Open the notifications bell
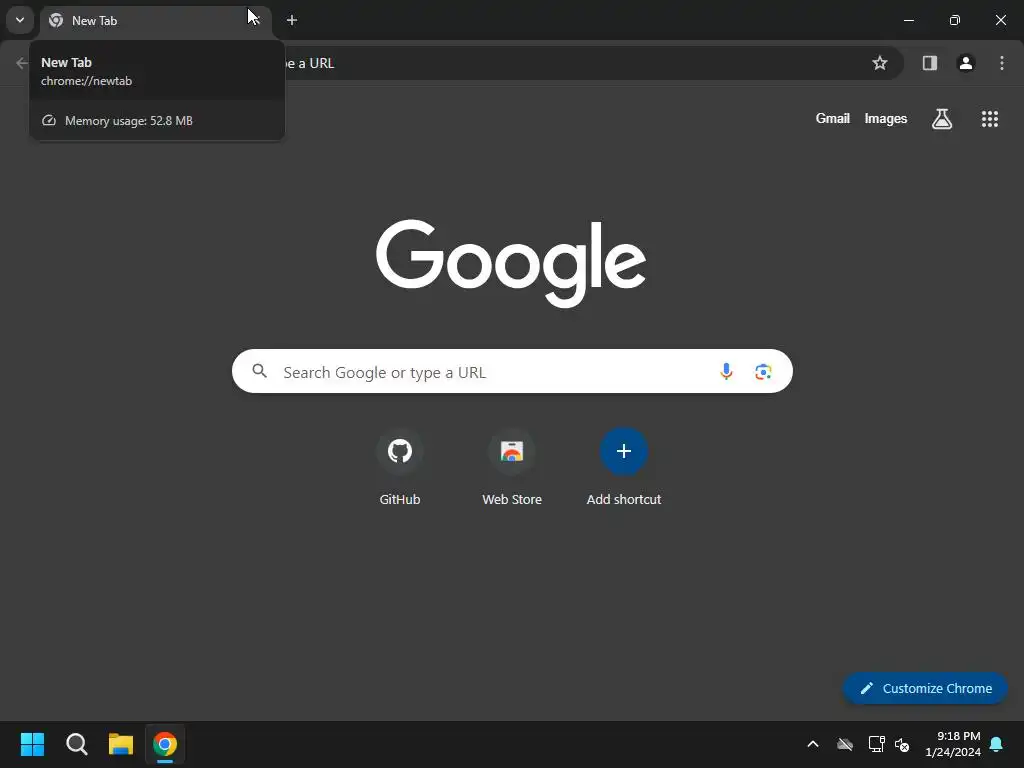The height and width of the screenshot is (768, 1024). 997,744
